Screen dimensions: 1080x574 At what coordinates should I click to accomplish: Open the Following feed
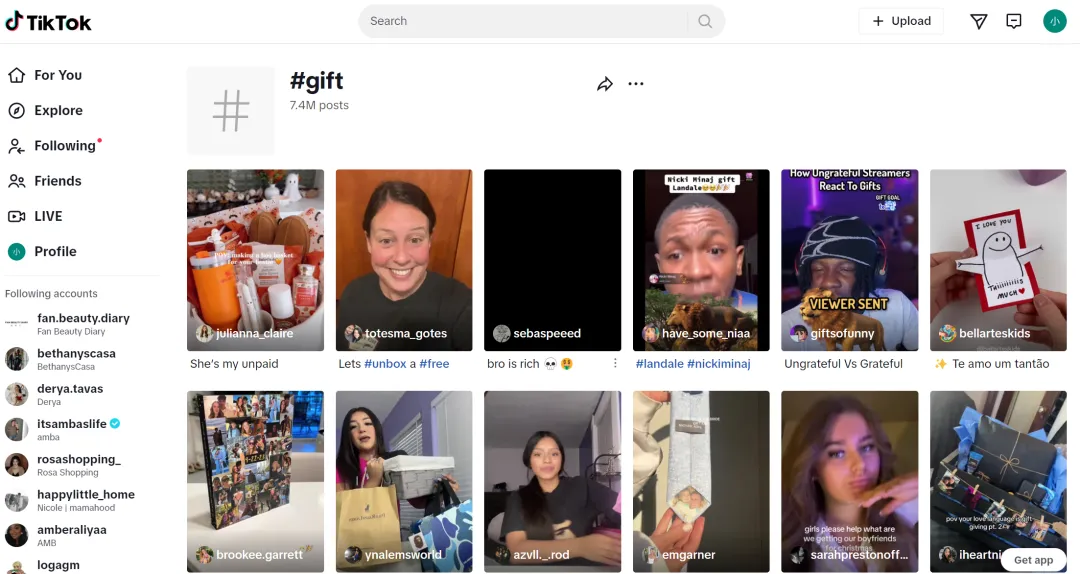65,146
